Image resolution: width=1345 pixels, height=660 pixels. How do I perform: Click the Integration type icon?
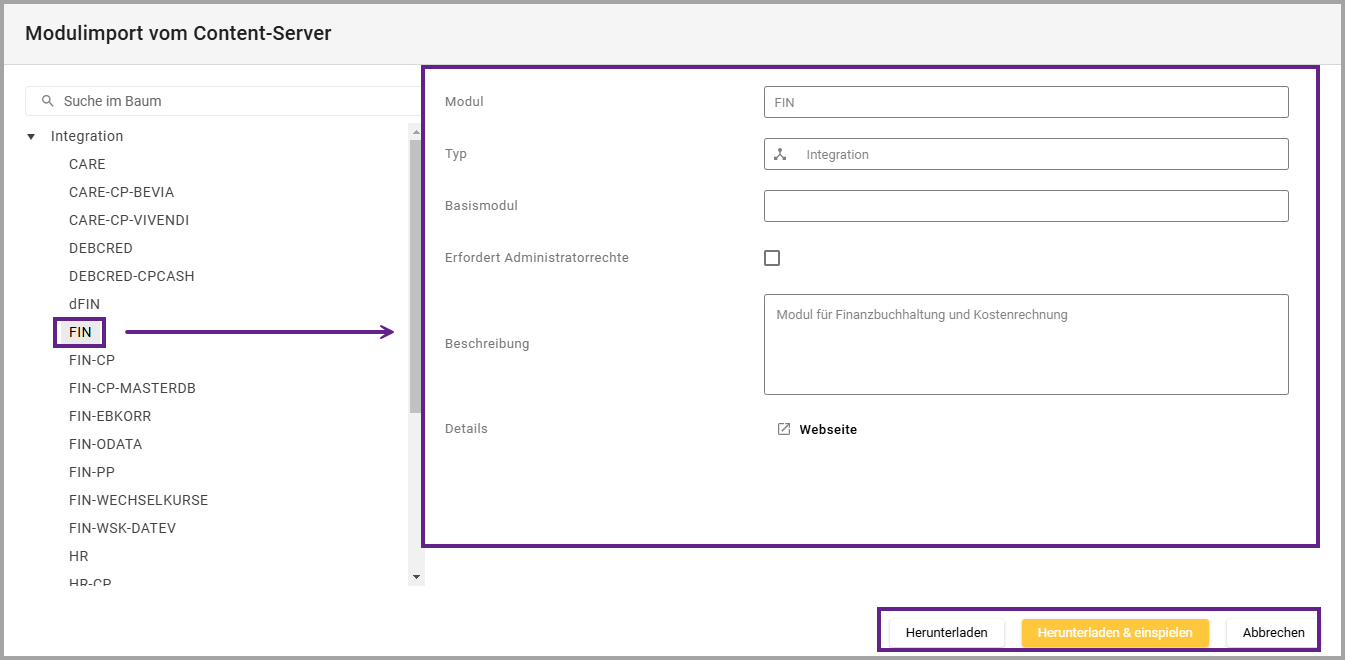coord(781,155)
